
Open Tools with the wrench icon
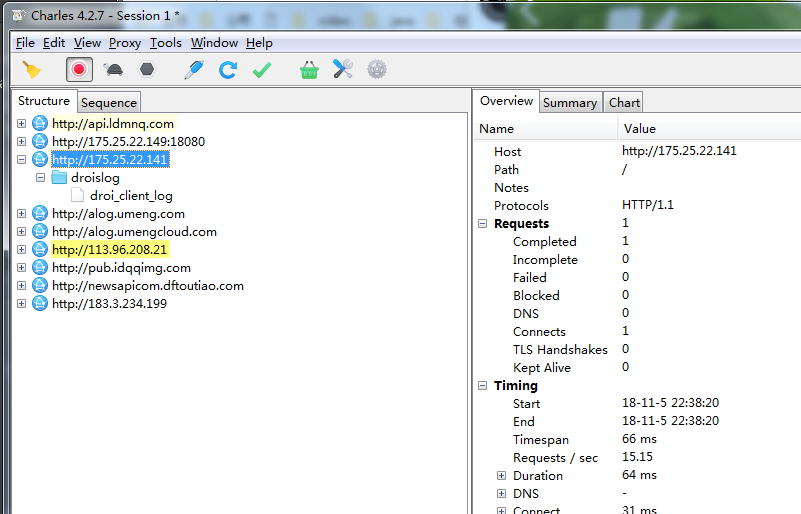point(343,69)
